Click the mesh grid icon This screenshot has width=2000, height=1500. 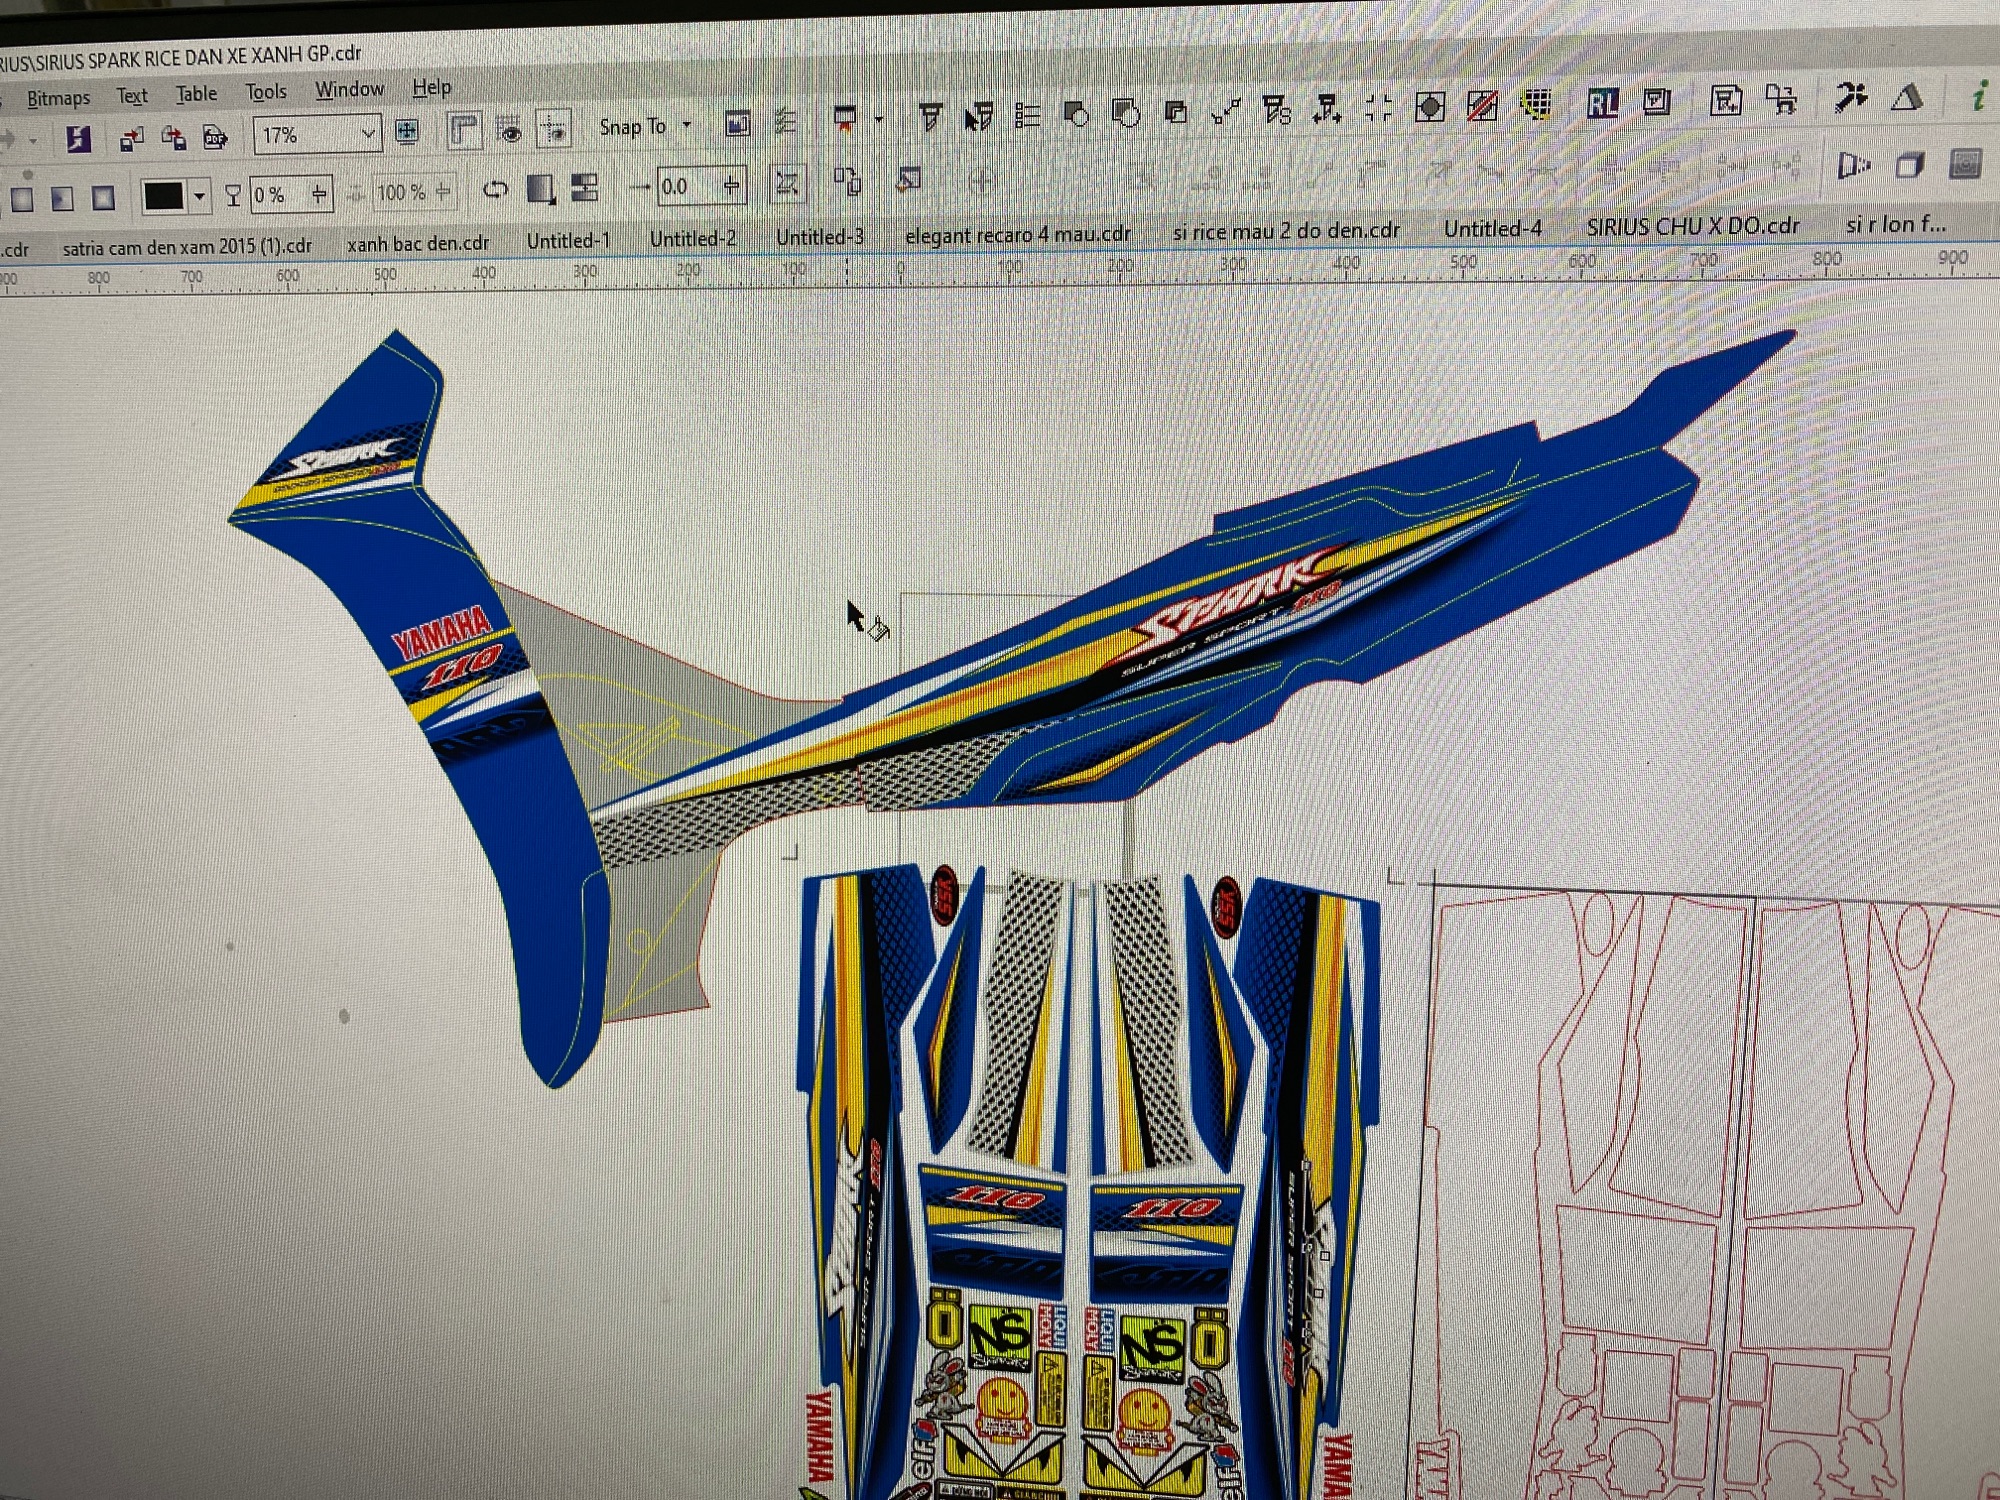coord(1536,104)
